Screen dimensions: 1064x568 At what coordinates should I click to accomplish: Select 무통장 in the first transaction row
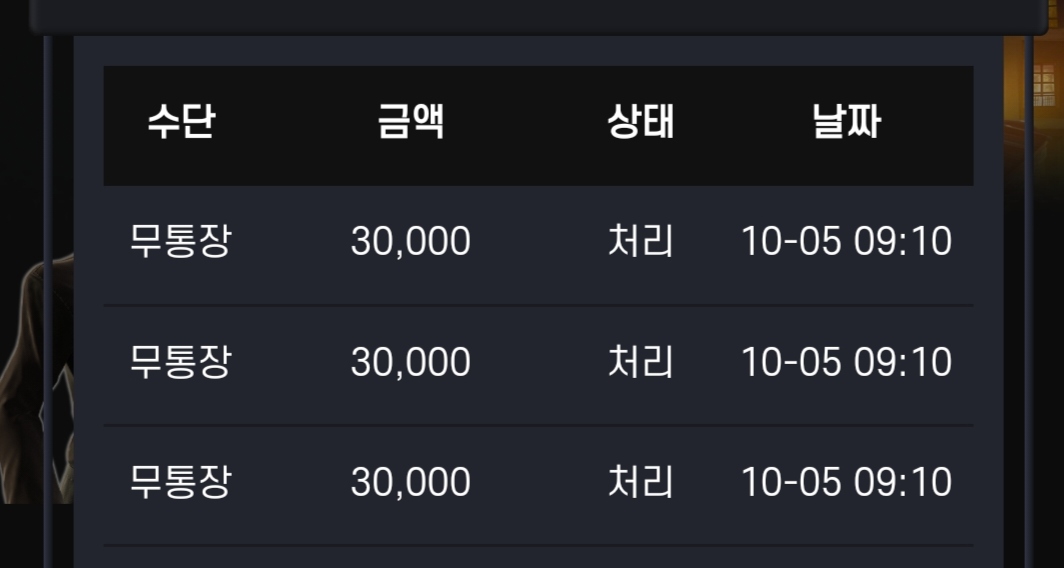[180, 241]
